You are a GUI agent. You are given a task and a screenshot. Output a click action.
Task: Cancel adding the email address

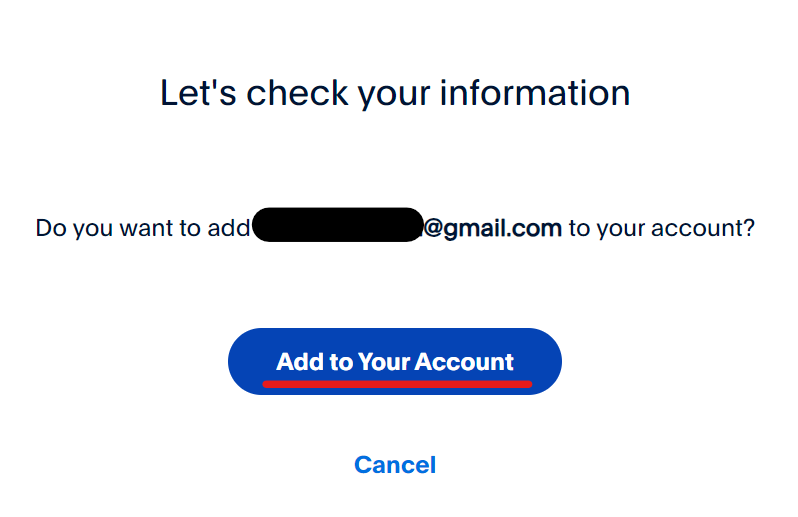click(x=395, y=465)
